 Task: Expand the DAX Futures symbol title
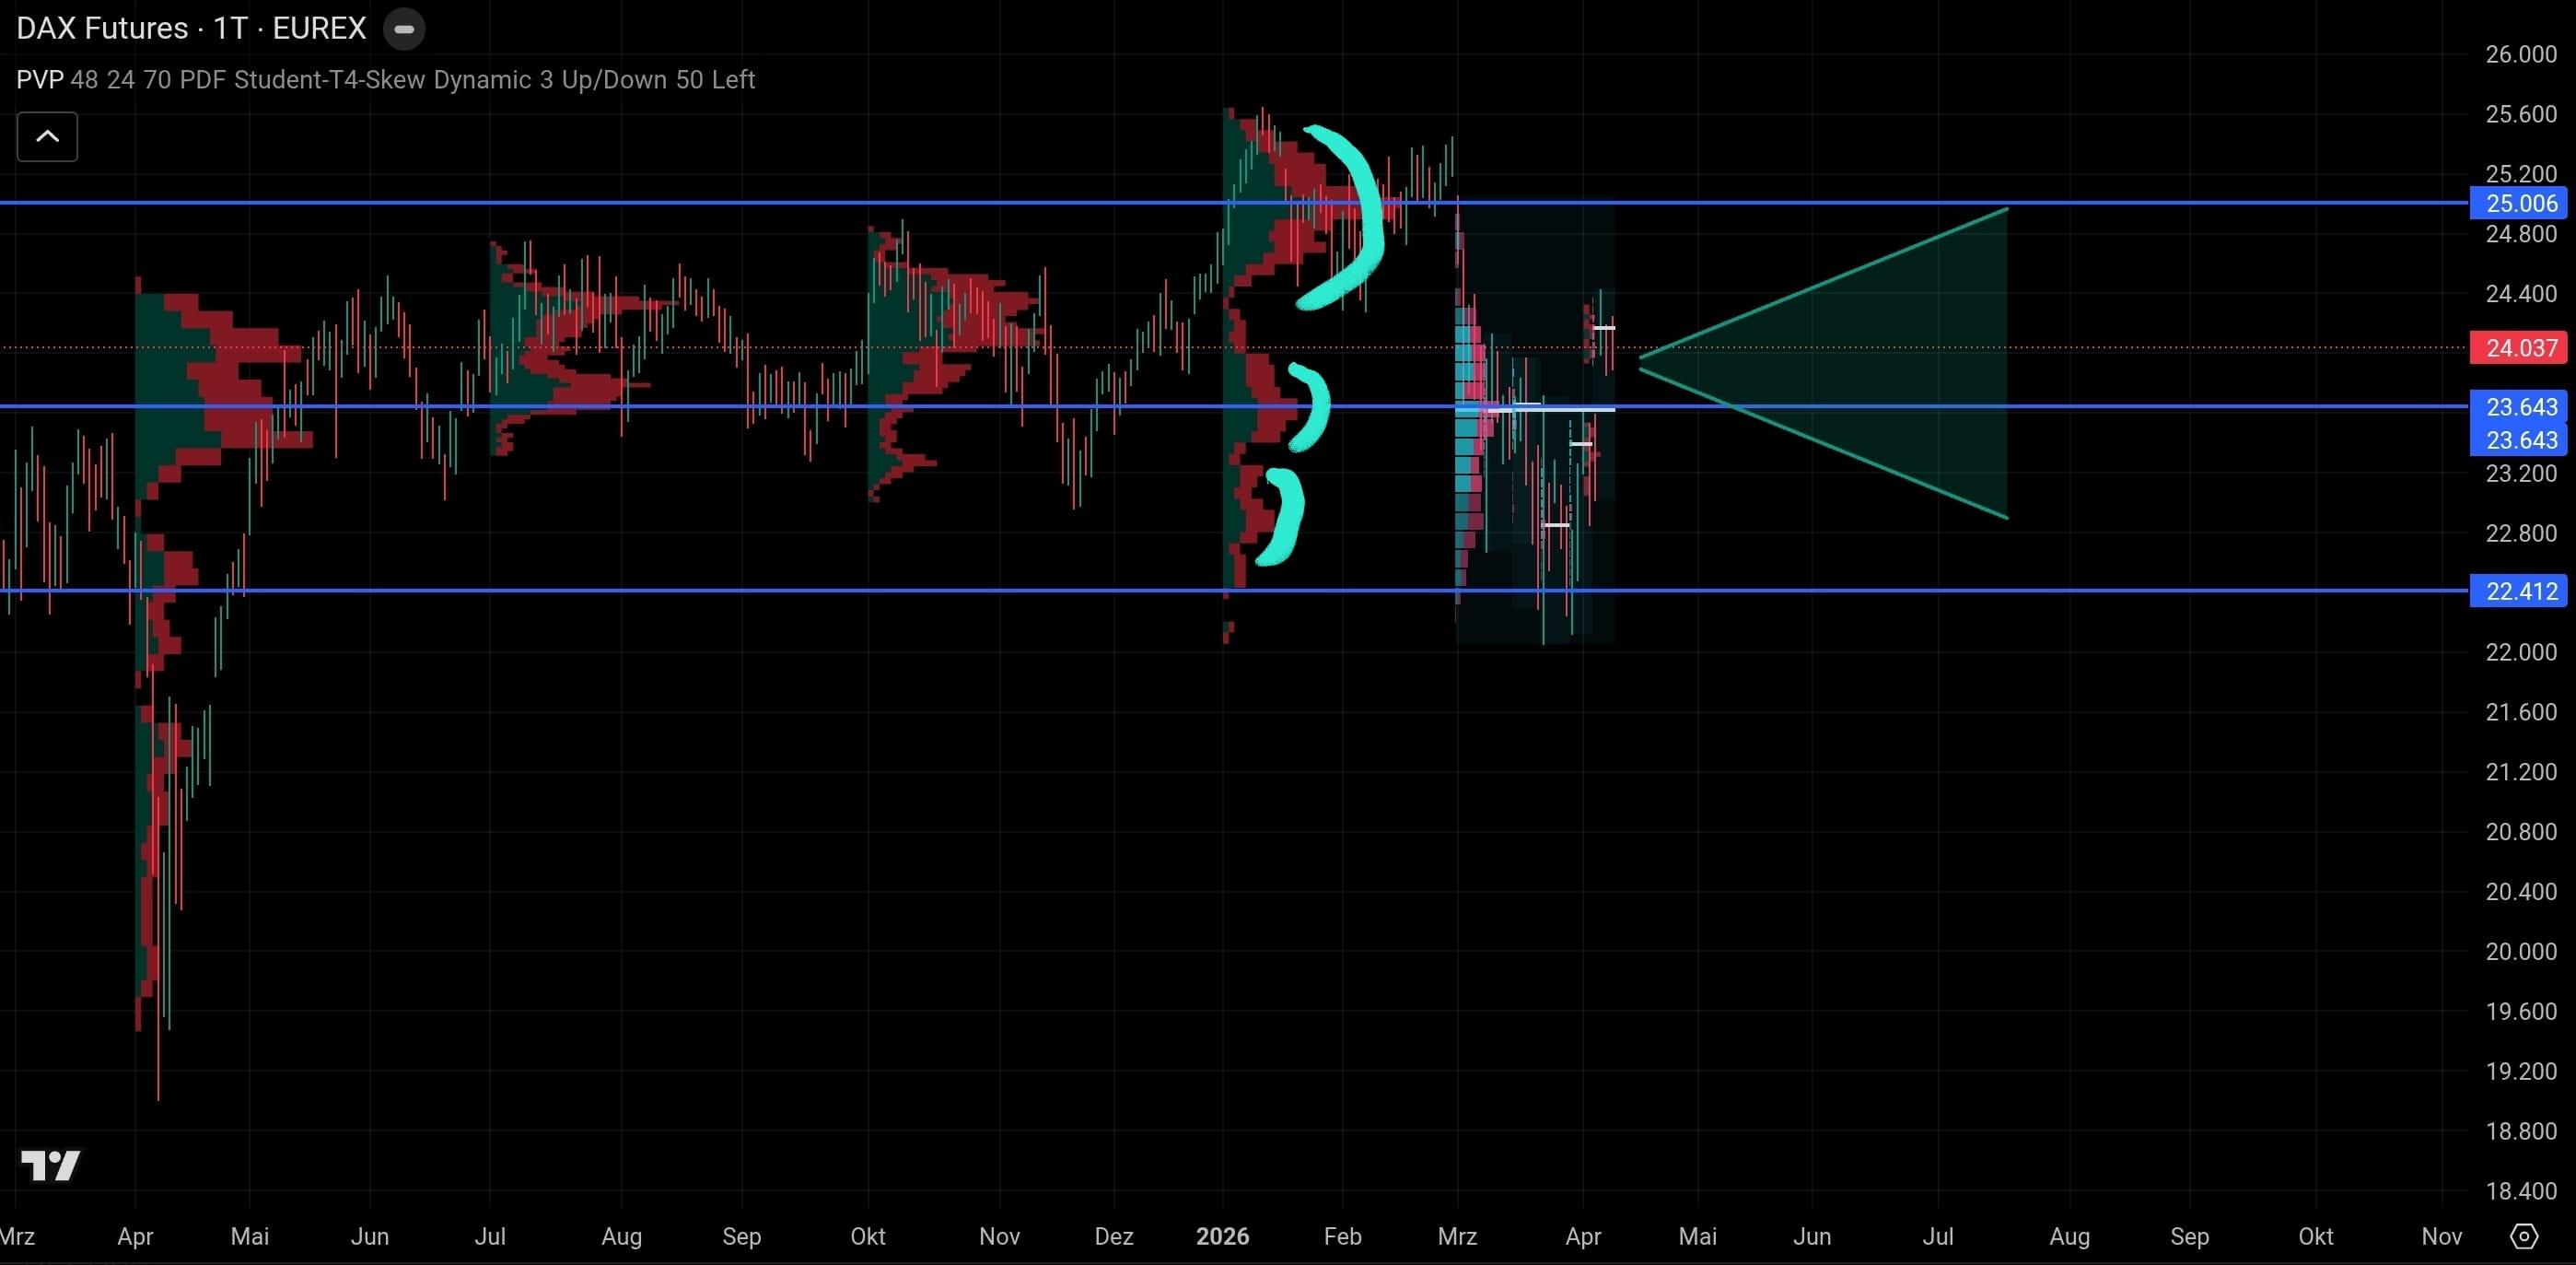[102, 28]
